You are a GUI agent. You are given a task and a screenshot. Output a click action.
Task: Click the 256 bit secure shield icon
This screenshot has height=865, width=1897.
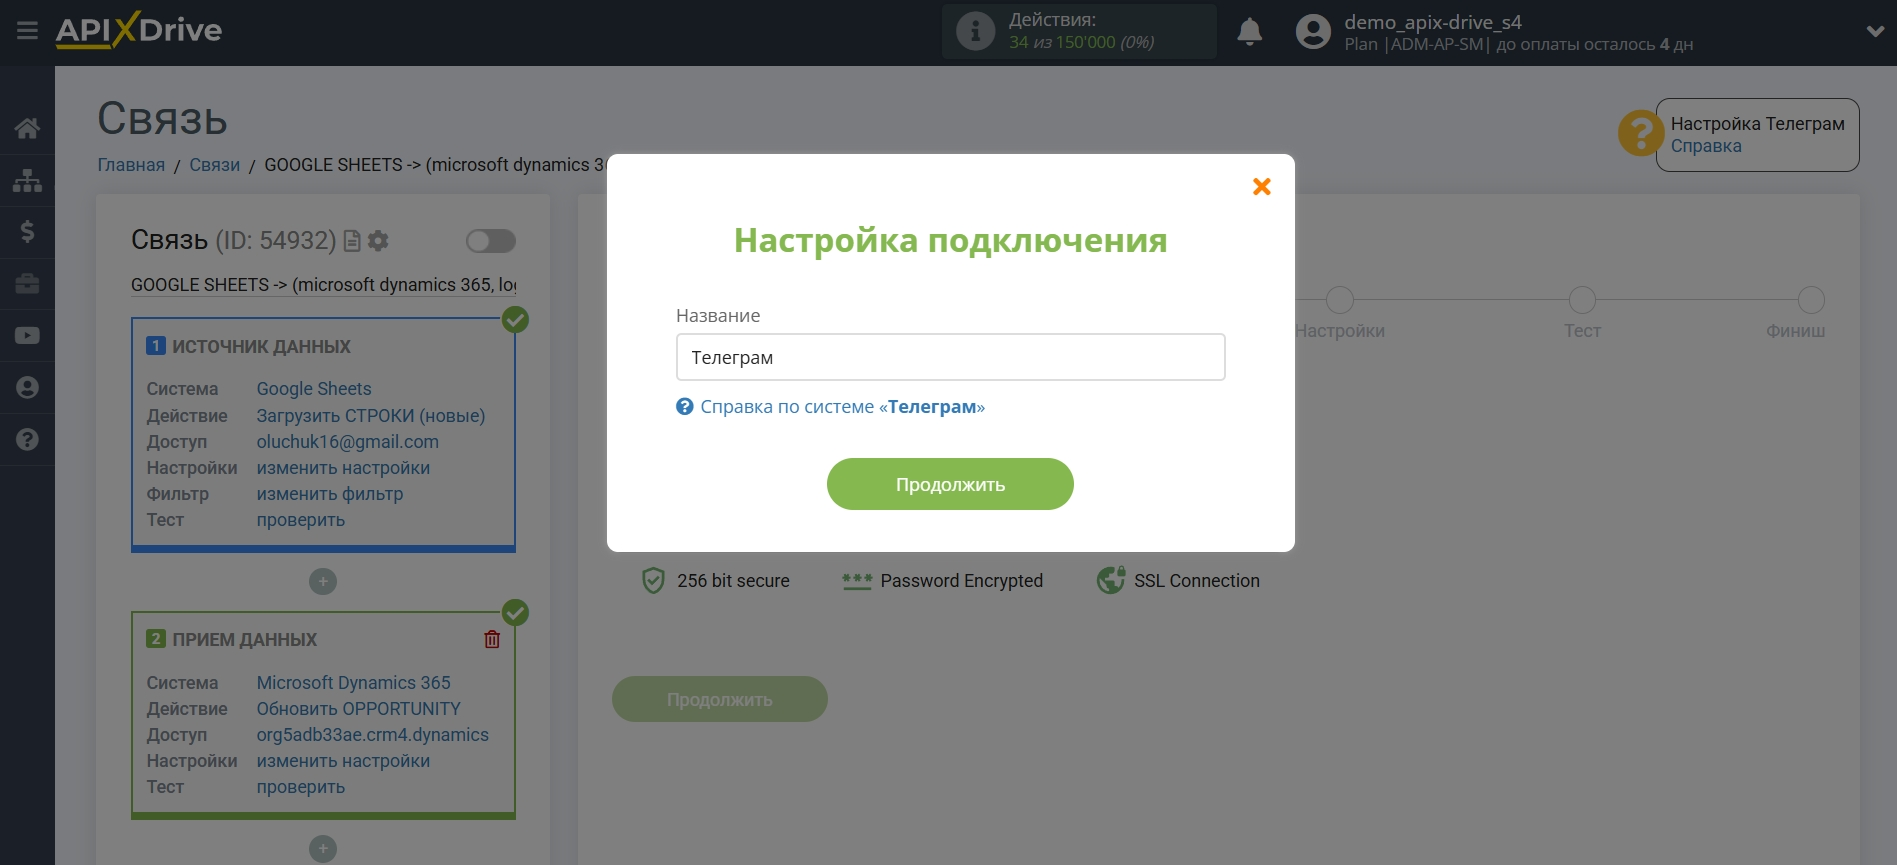coord(653,580)
